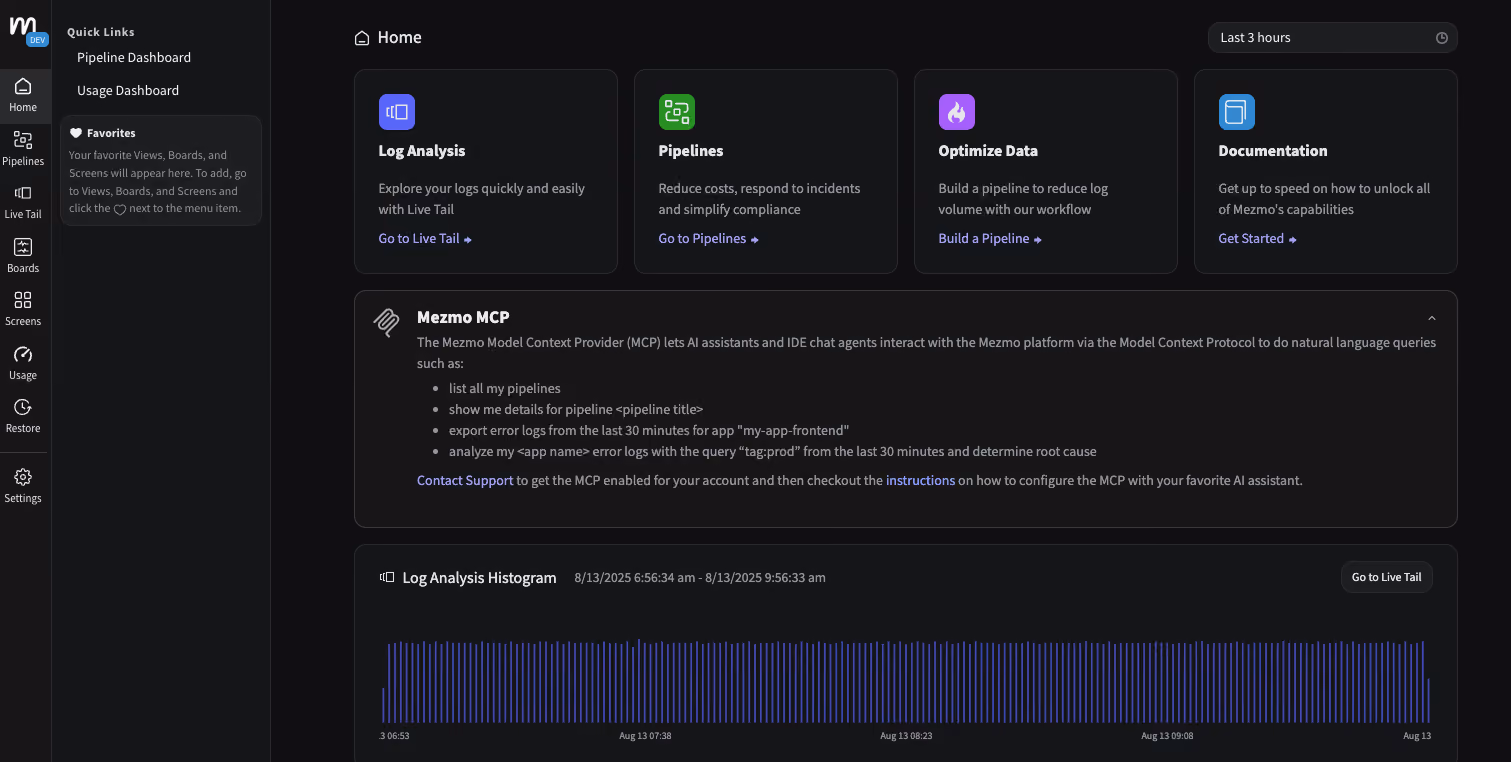Screen dimensions: 1511x762
Task: Open the Last 3 hours time dropdown
Action: pyautogui.click(x=1332, y=38)
